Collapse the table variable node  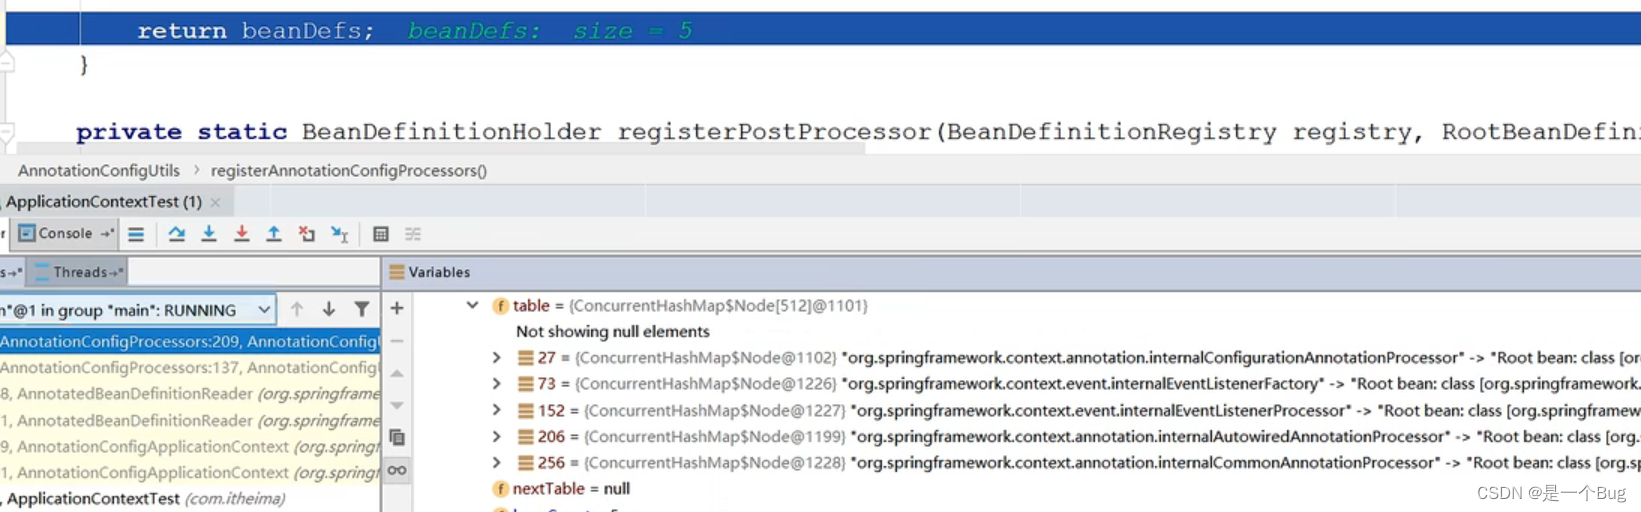[472, 306]
